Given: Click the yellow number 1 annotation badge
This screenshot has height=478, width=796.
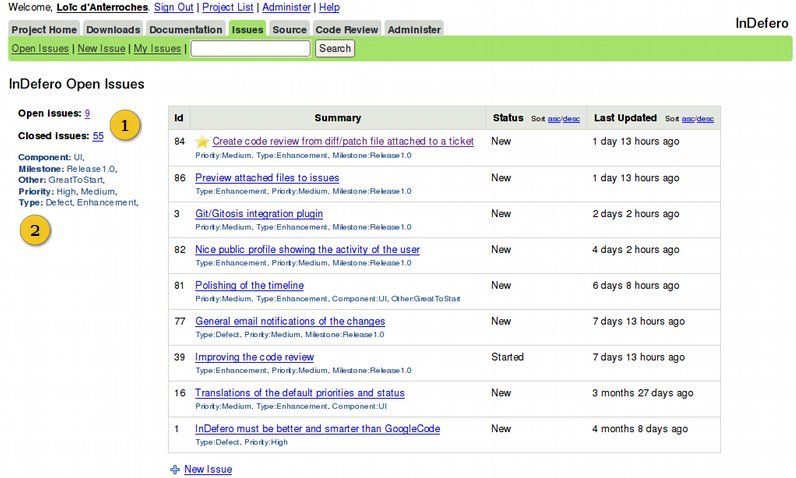Looking at the screenshot, I should click(124, 125).
